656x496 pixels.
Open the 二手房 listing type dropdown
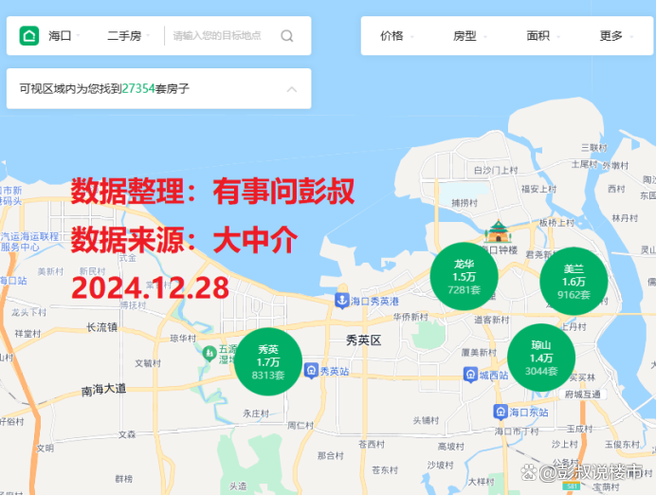[x=128, y=36]
